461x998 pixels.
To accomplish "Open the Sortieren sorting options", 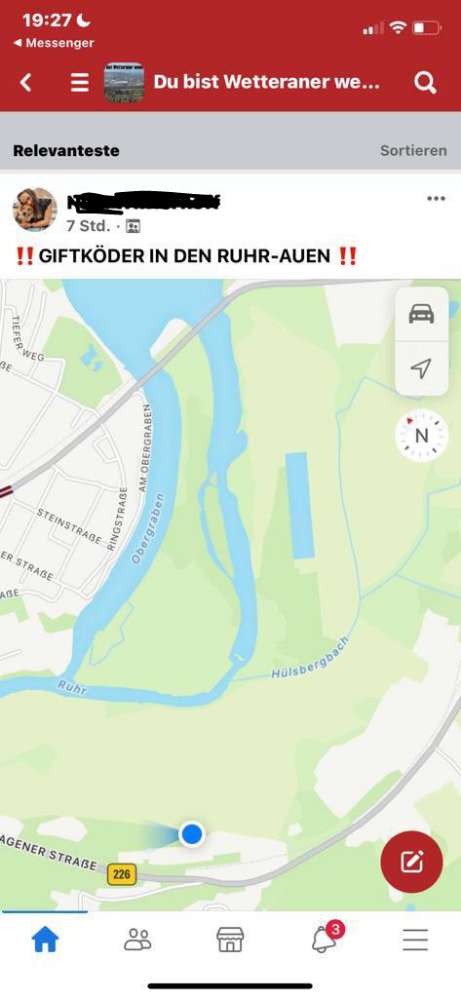I will tap(413, 151).
